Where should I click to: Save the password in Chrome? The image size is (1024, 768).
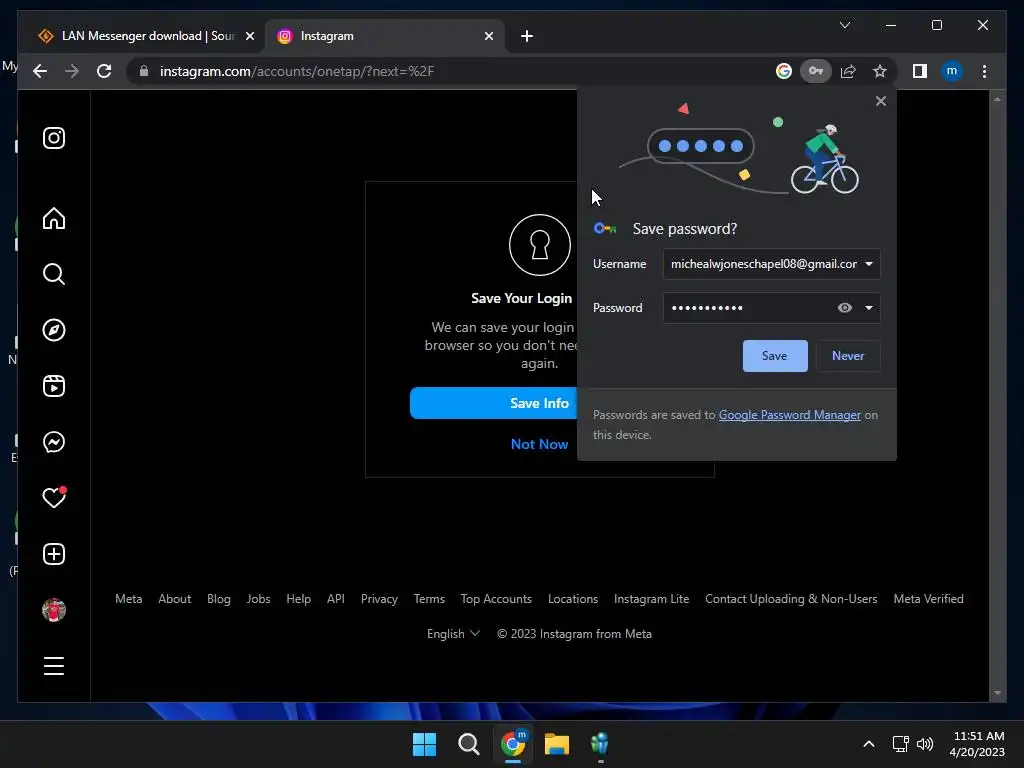pos(775,356)
